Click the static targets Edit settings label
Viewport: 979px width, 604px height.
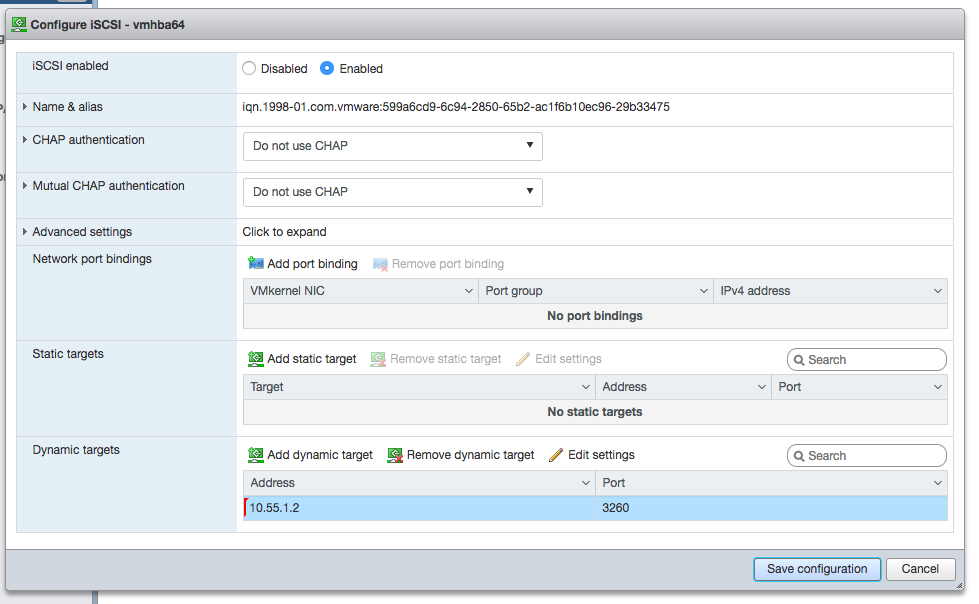(x=568, y=359)
